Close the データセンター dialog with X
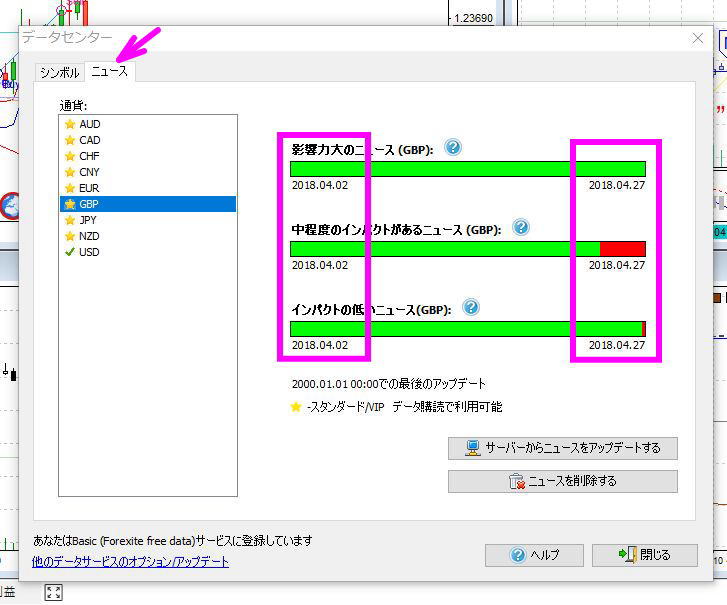This screenshot has height=605, width=727. pos(698,38)
